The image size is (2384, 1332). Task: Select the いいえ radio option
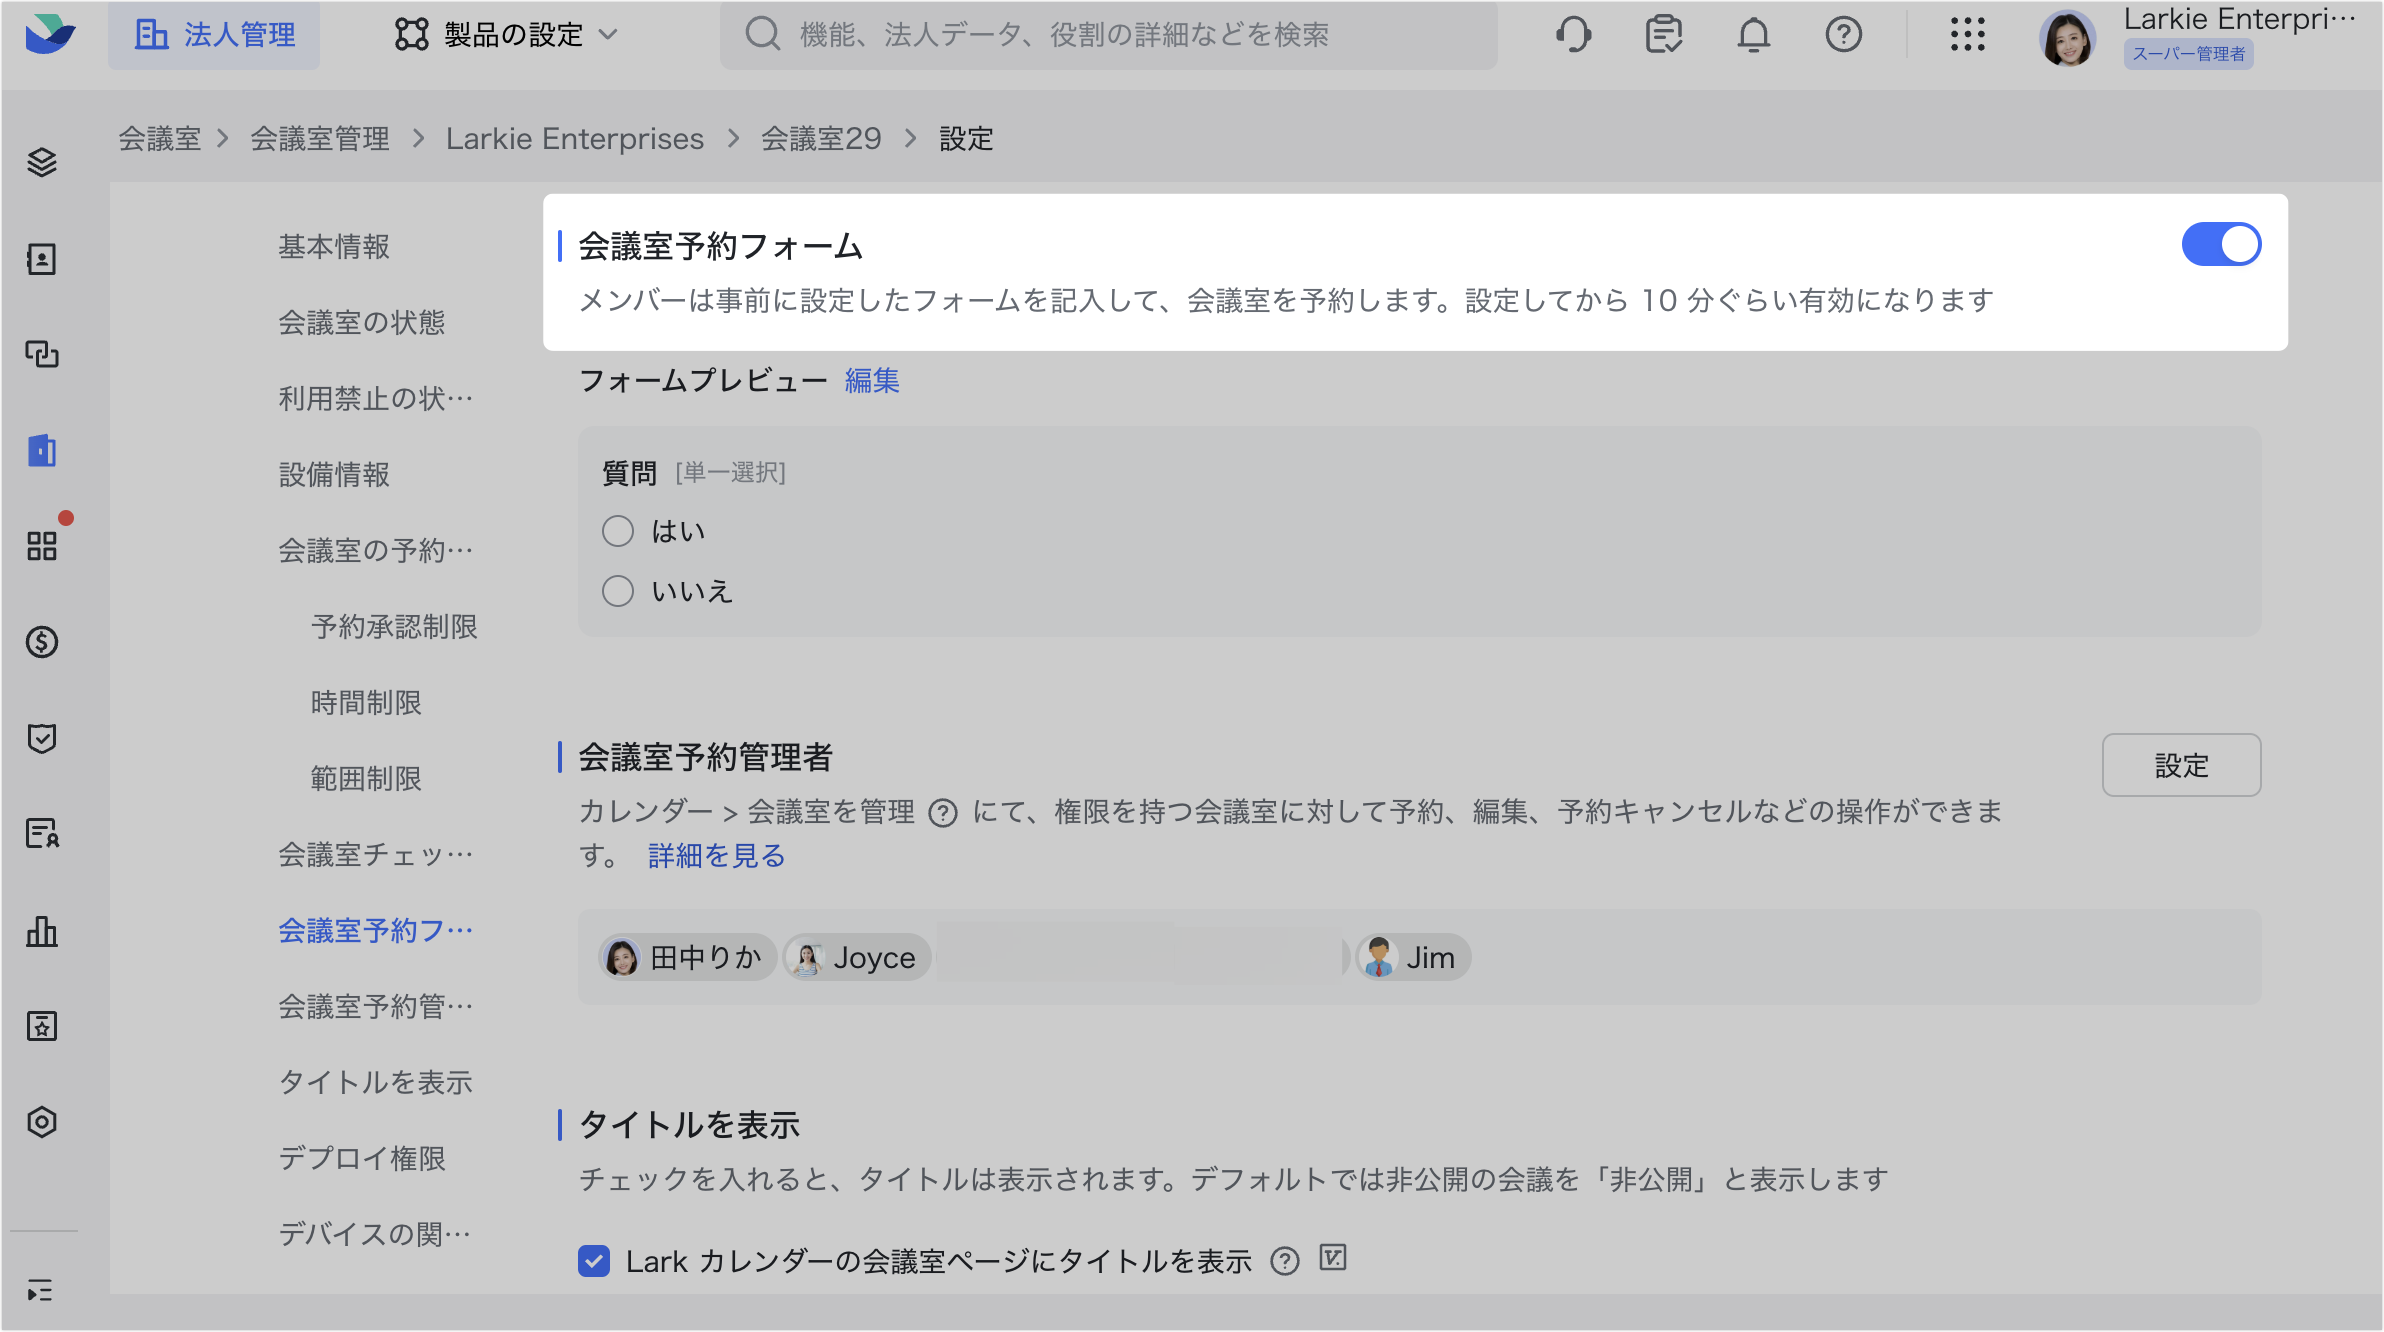pos(618,591)
